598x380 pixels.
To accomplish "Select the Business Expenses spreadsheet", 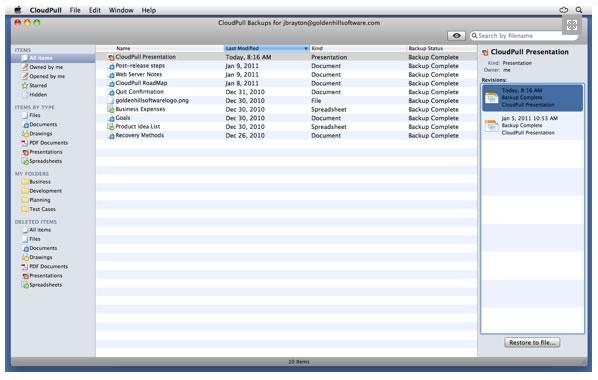I will point(140,109).
